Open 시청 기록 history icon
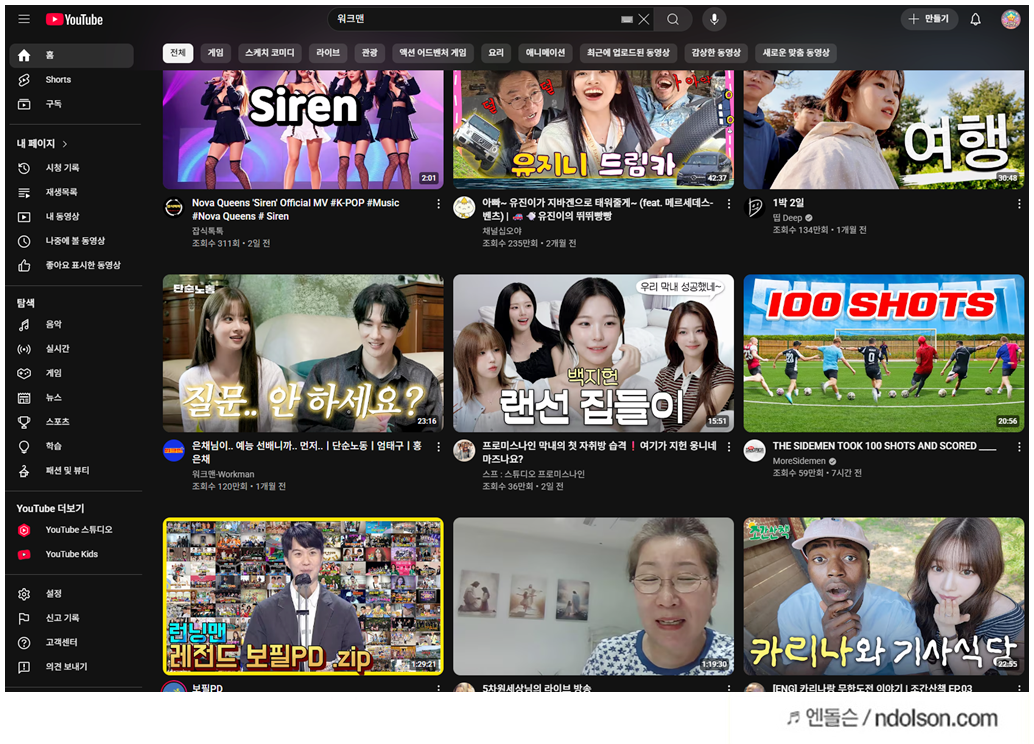 [x=24, y=168]
